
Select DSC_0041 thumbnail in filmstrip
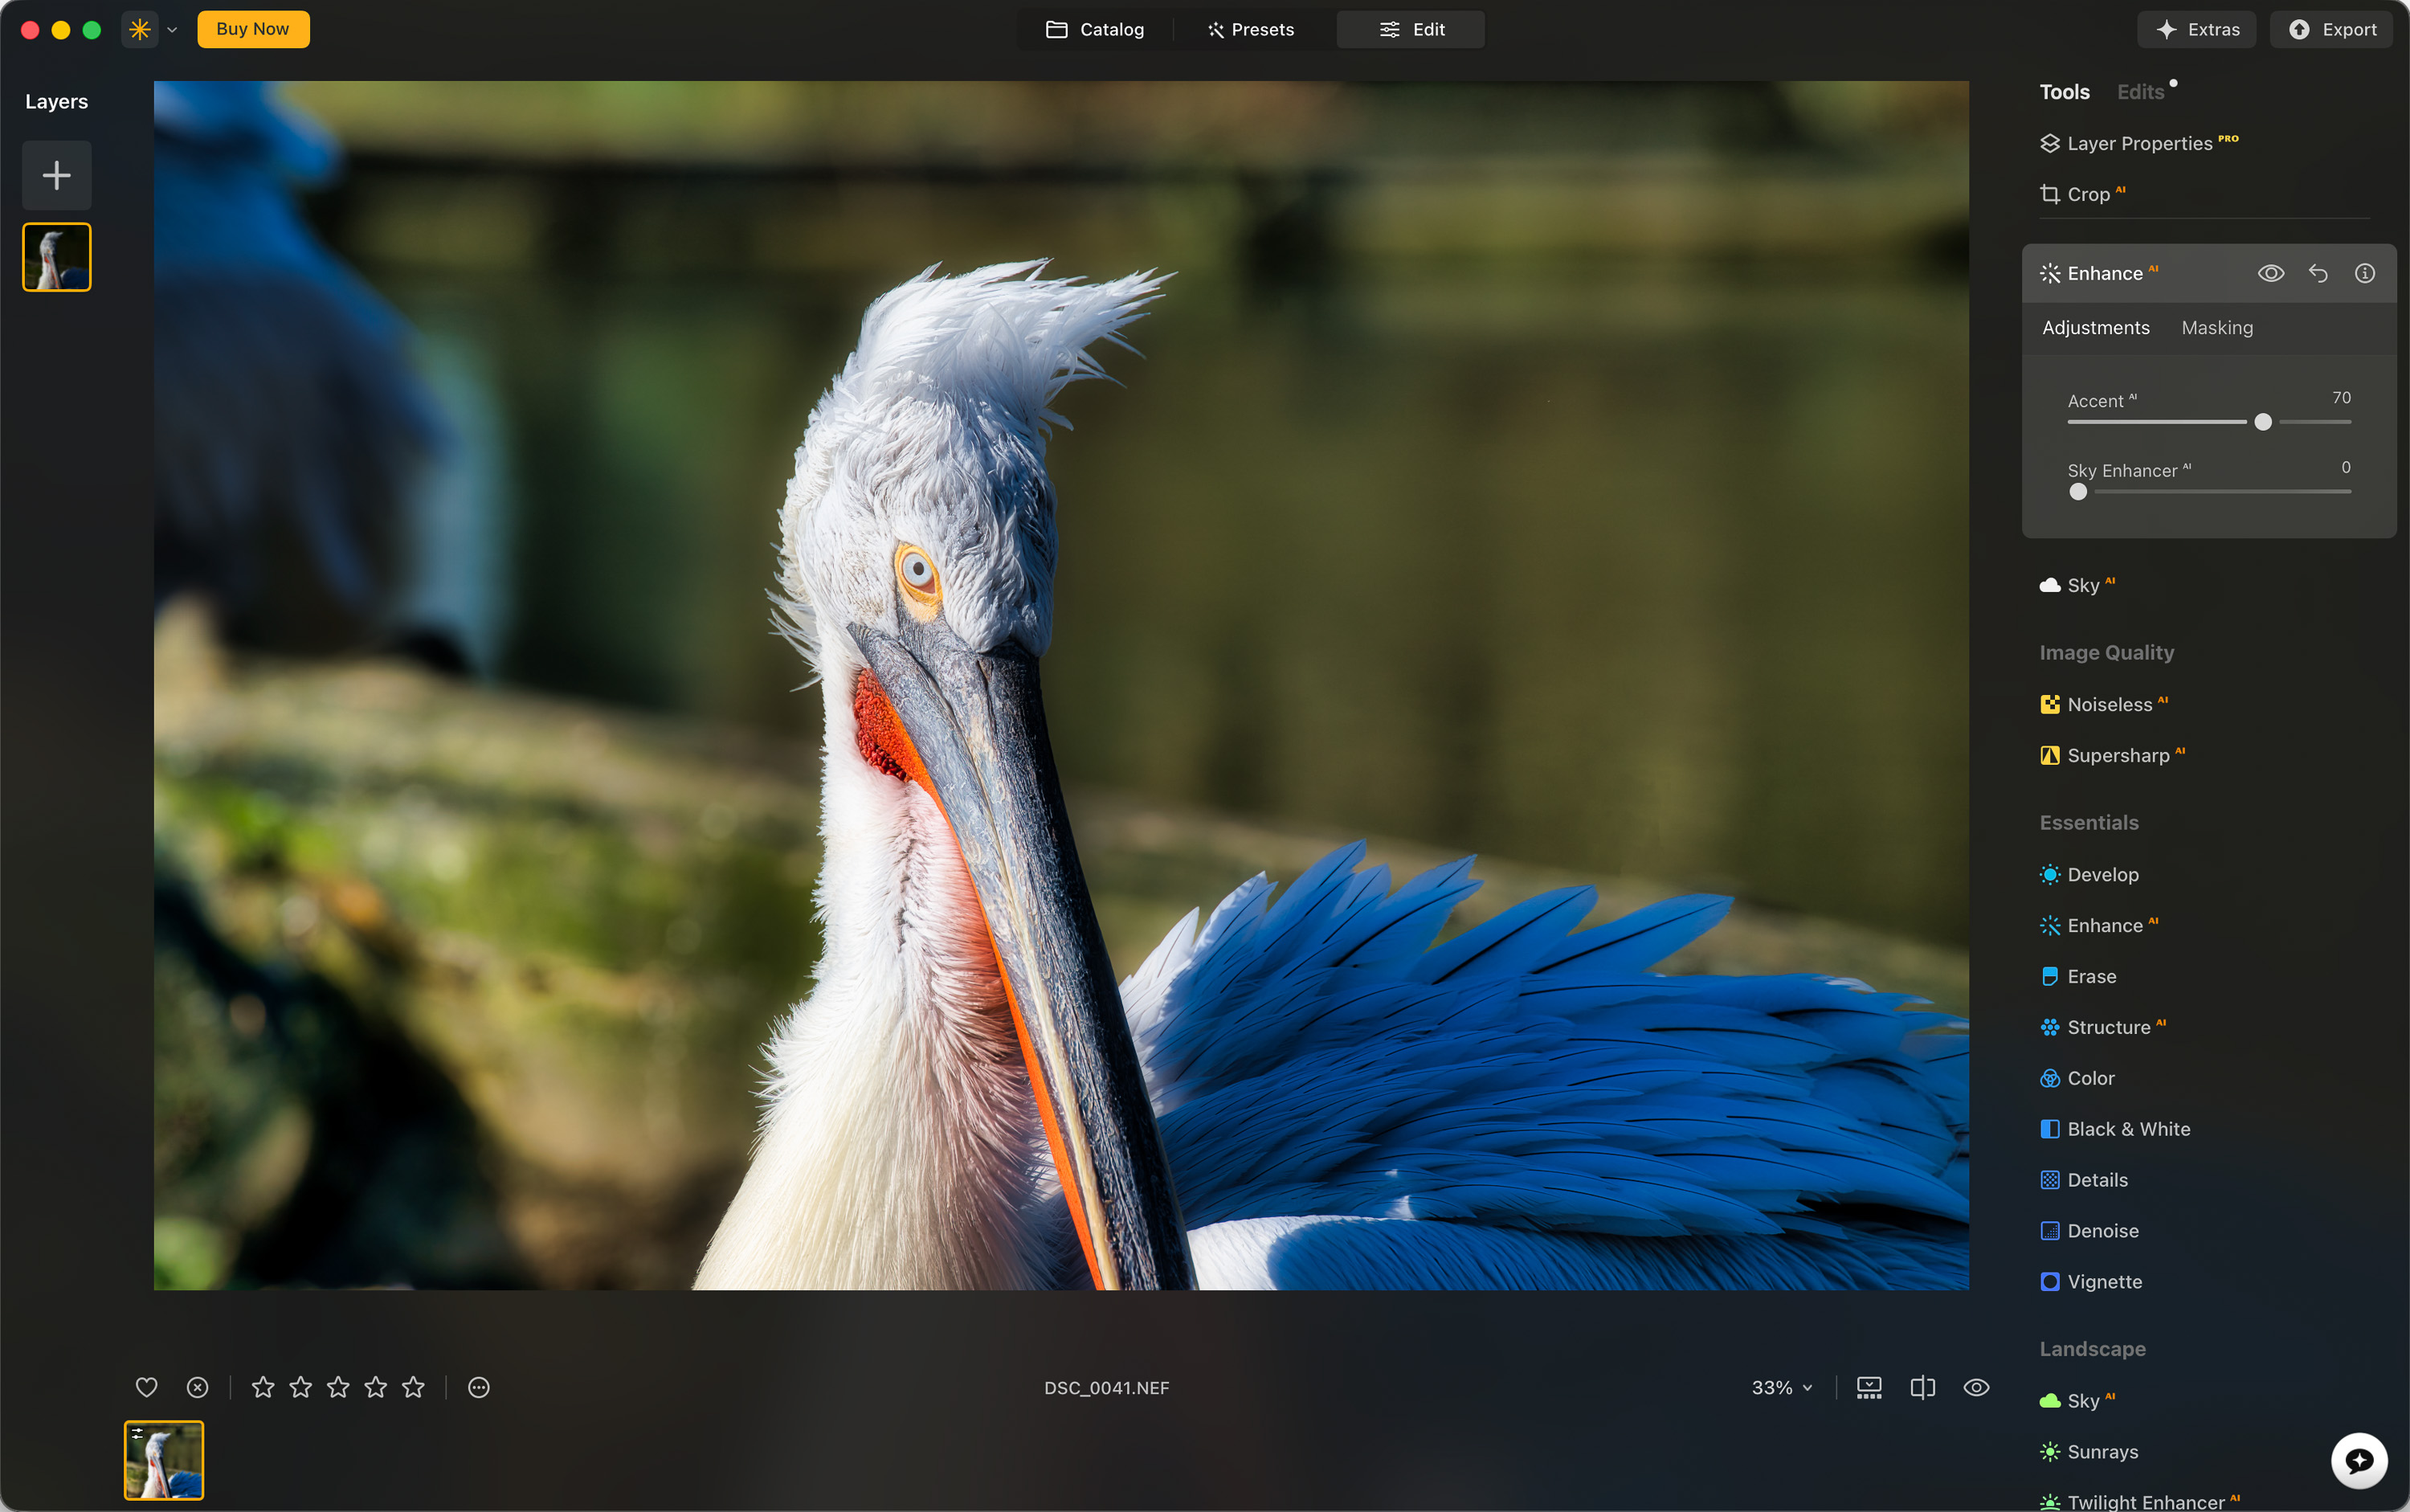pyautogui.click(x=164, y=1460)
